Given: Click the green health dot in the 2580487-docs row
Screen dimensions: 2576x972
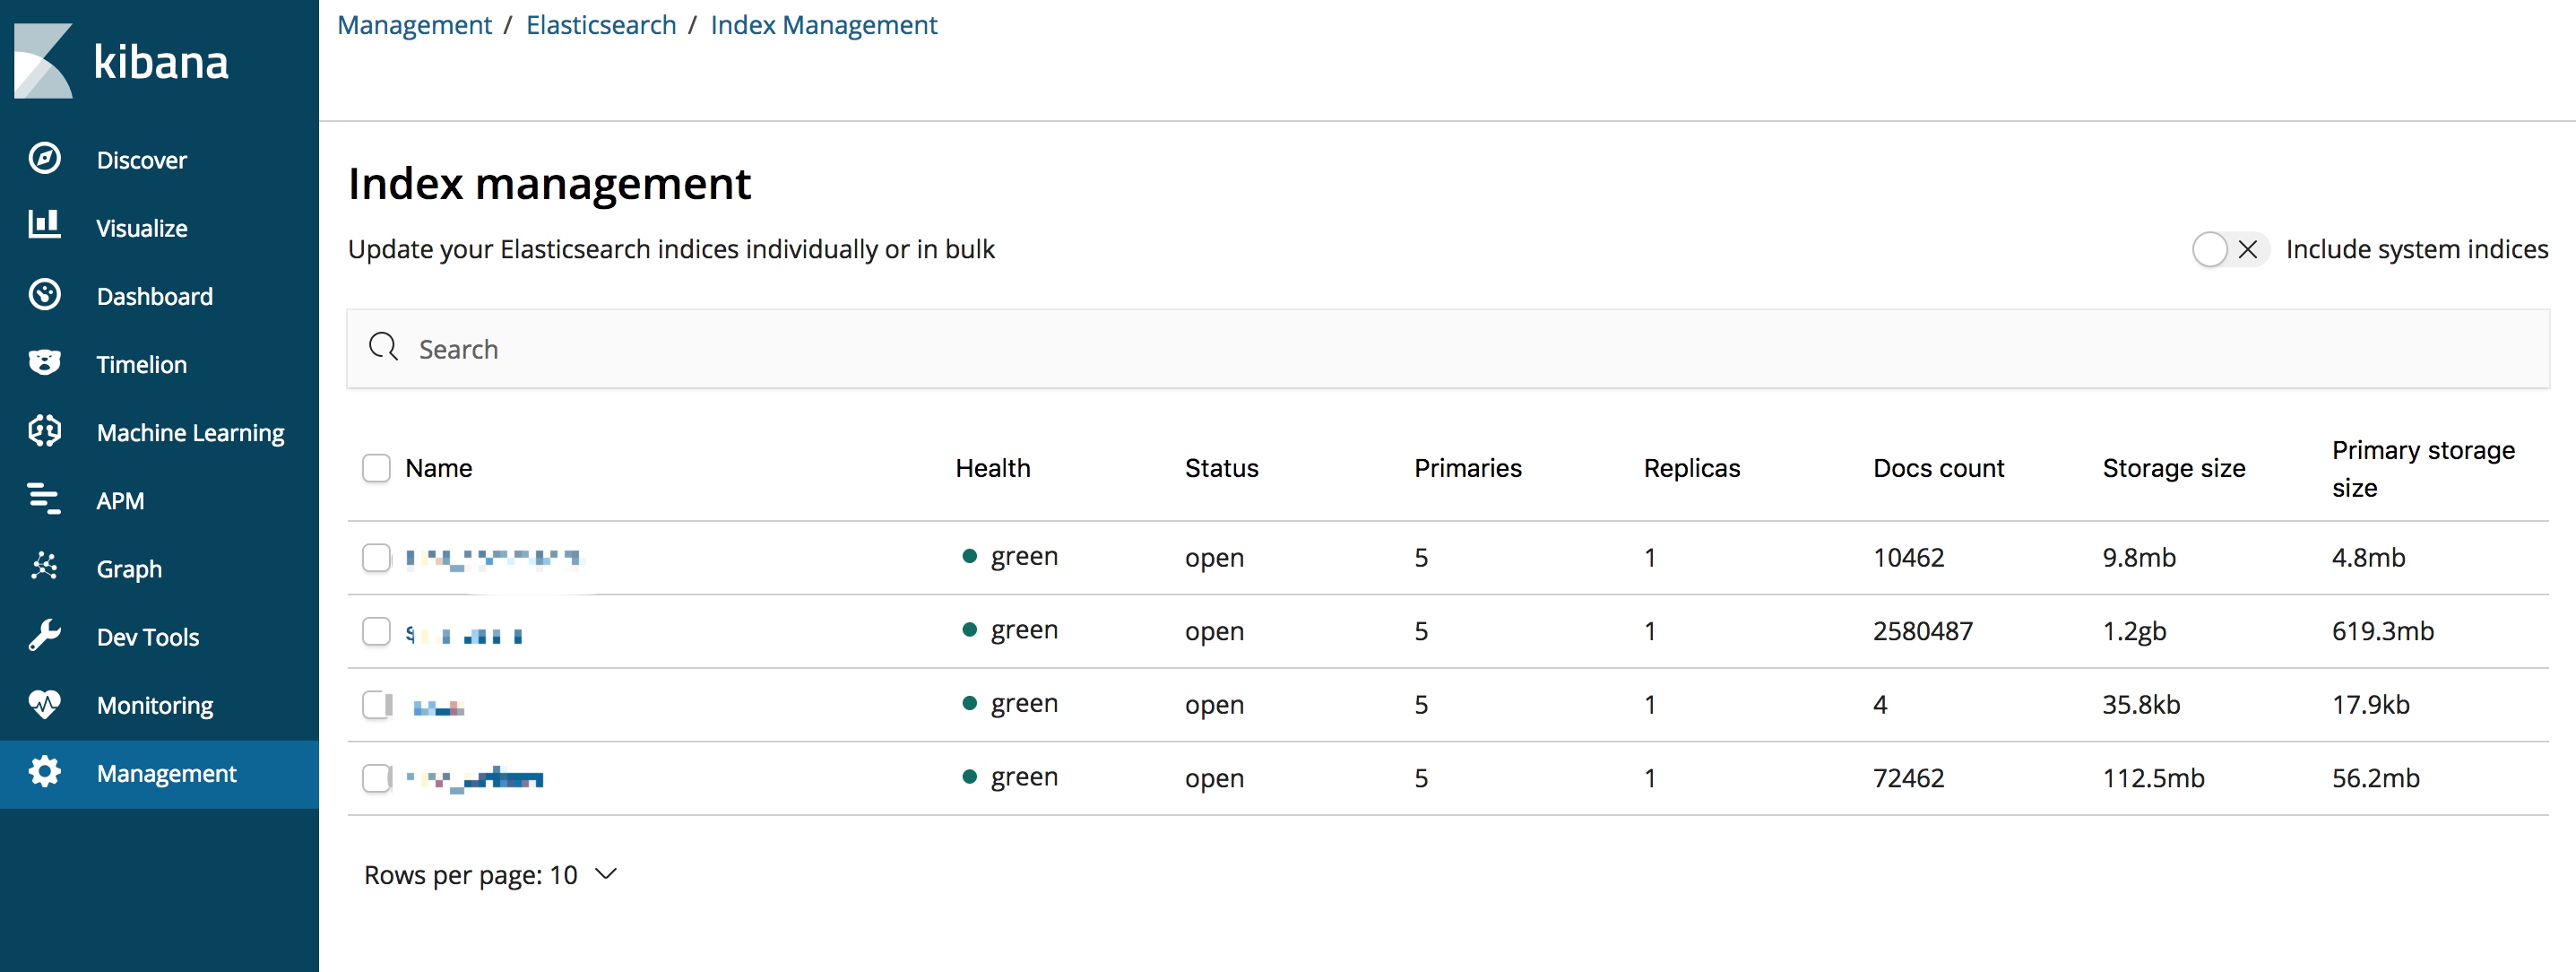Looking at the screenshot, I should point(969,630).
